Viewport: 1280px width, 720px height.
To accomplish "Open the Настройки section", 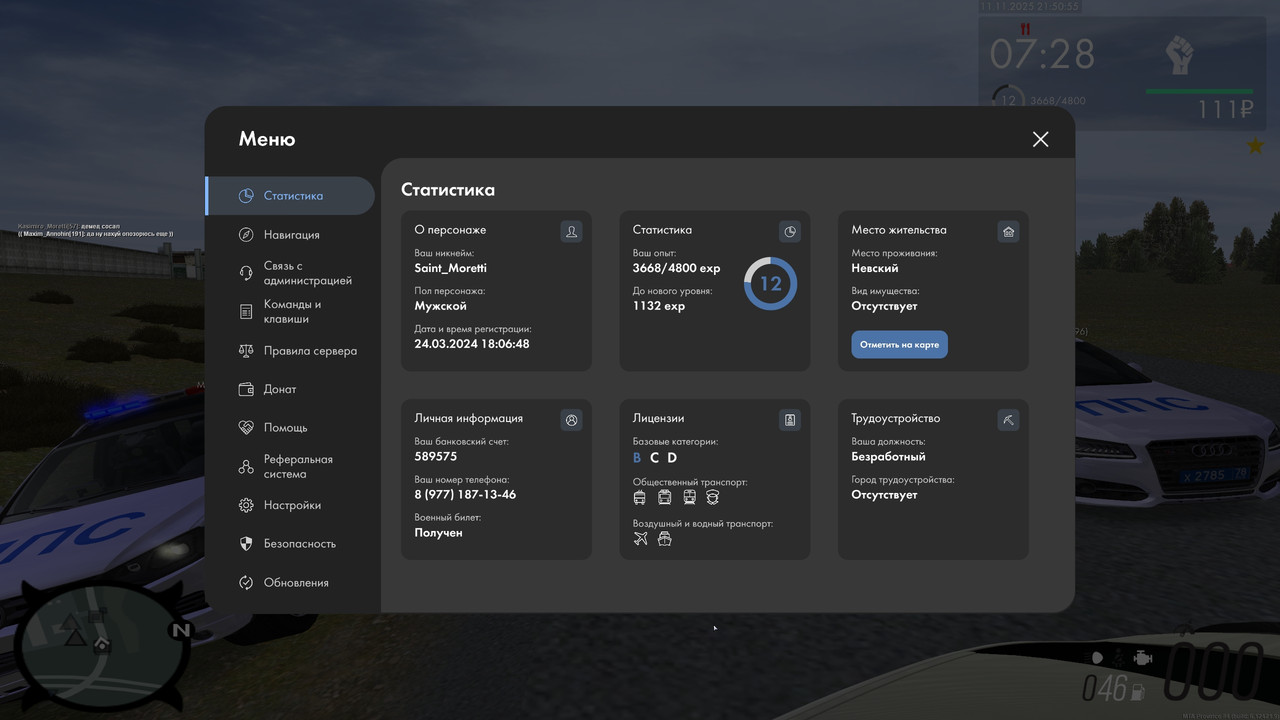I will point(290,505).
